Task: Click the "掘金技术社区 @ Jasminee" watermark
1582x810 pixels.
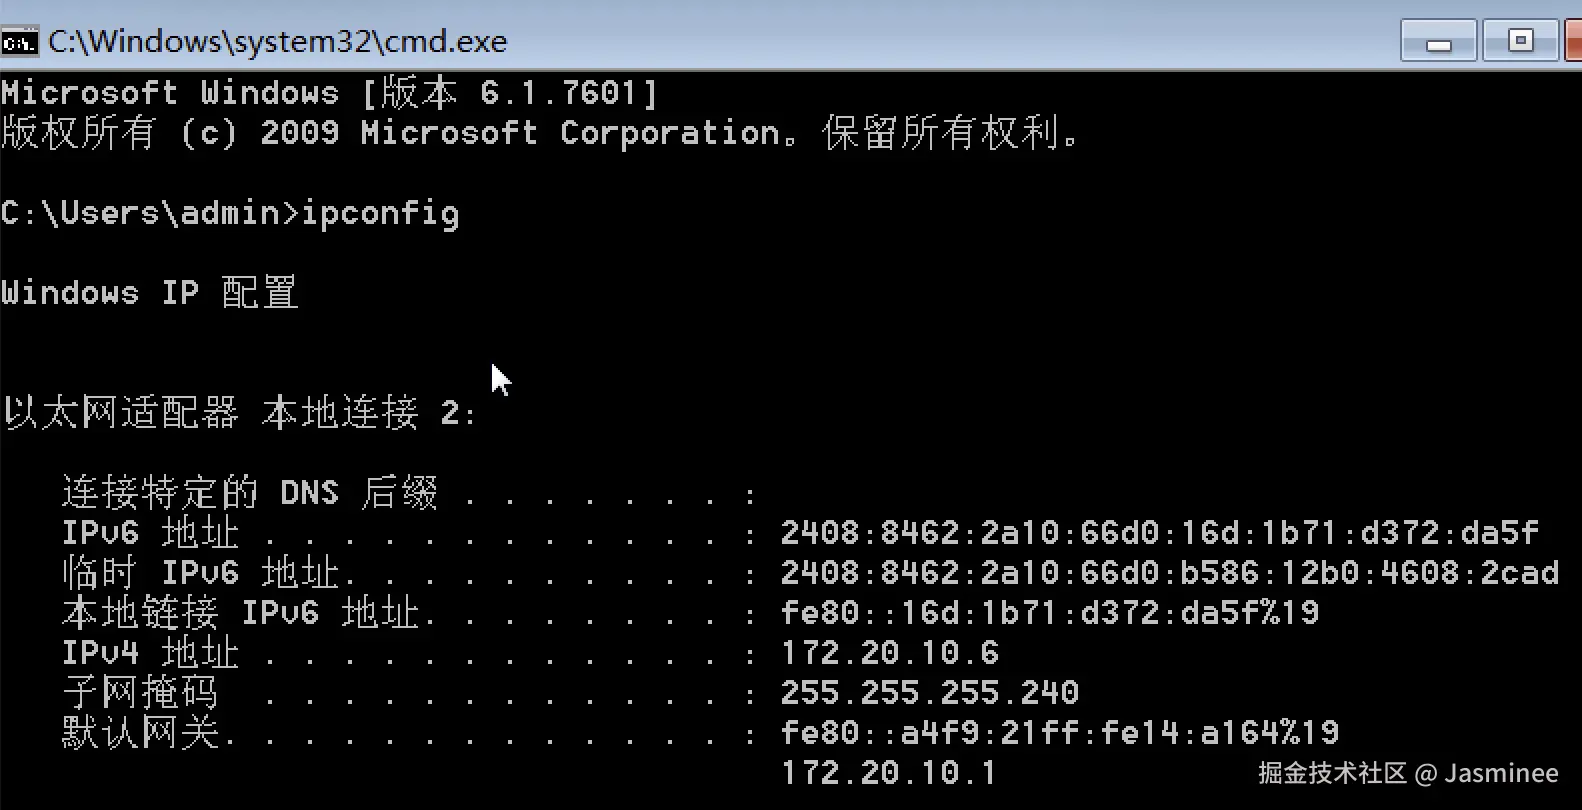Action: pyautogui.click(x=1407, y=773)
